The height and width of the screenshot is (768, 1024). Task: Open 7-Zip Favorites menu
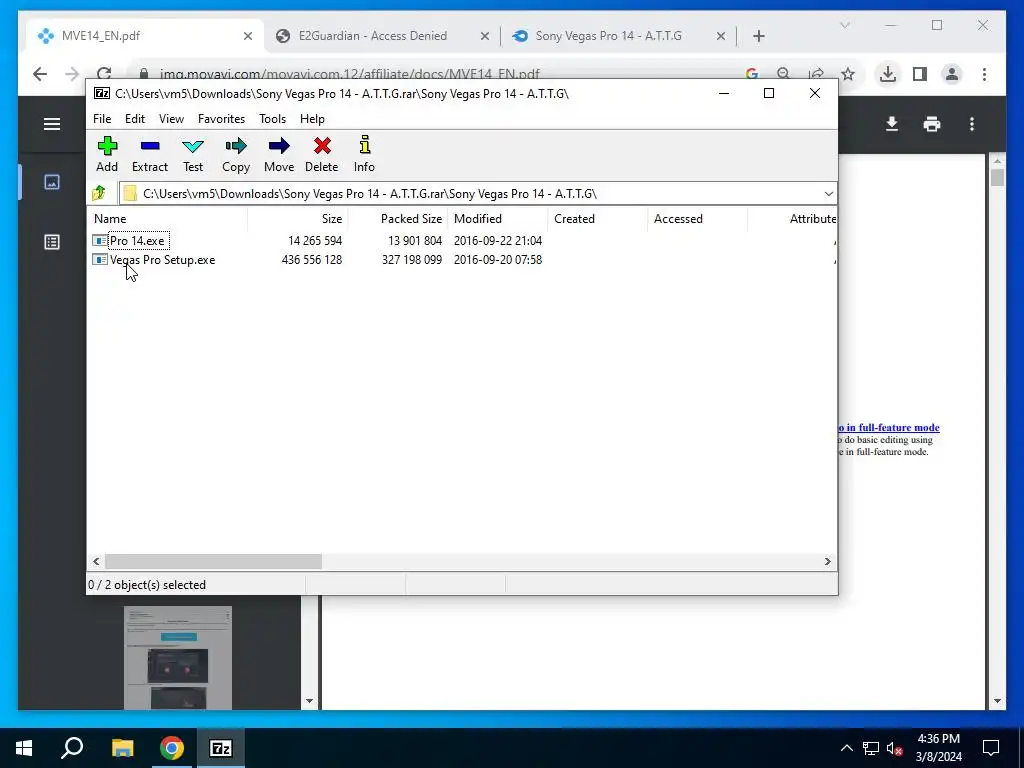coord(221,119)
